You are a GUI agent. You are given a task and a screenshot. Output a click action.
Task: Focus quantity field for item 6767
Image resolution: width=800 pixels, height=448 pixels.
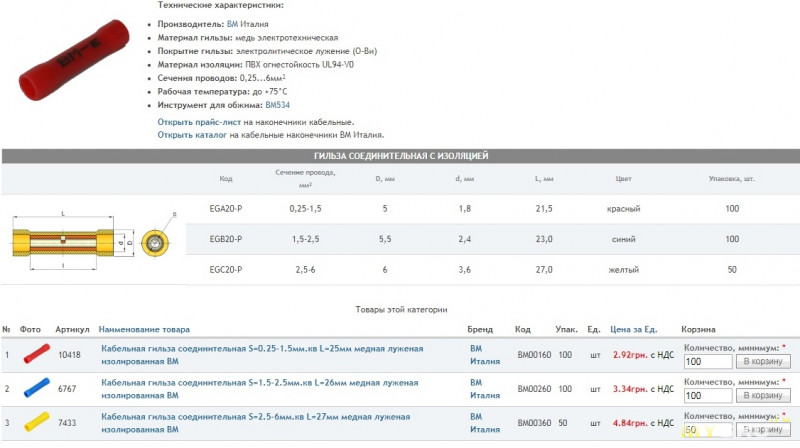click(x=708, y=395)
